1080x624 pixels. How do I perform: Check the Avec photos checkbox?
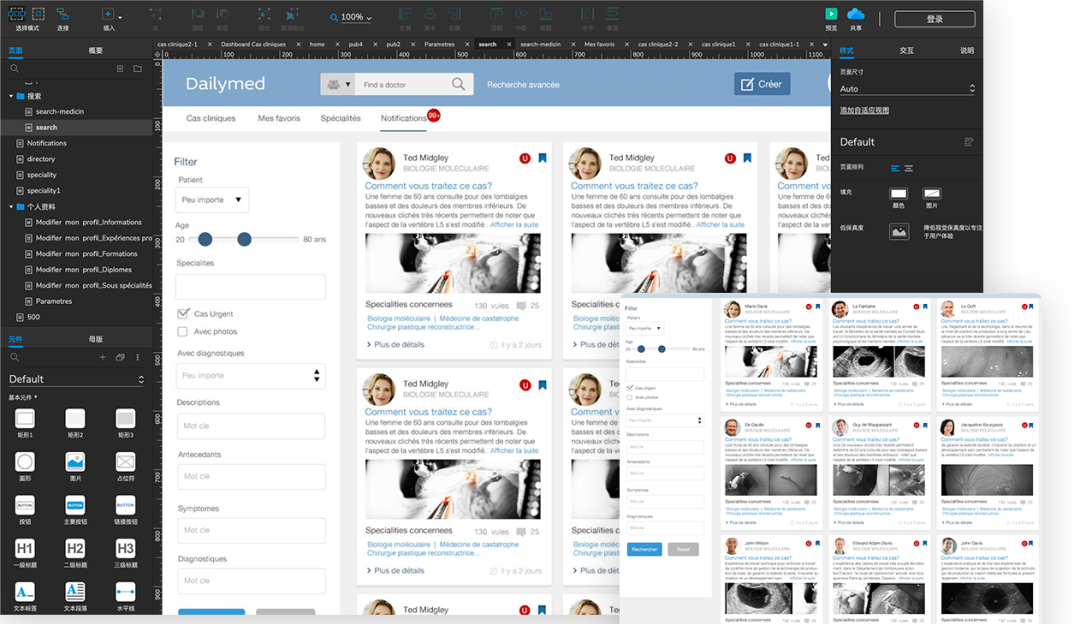(183, 332)
